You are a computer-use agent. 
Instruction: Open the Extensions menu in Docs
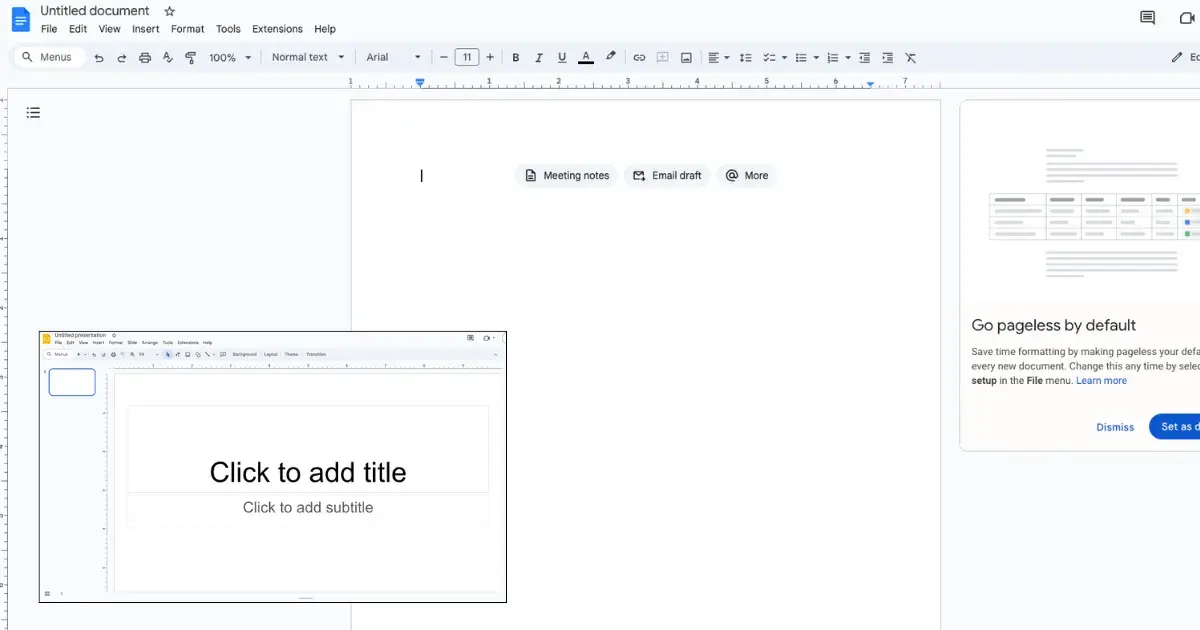[x=278, y=29]
